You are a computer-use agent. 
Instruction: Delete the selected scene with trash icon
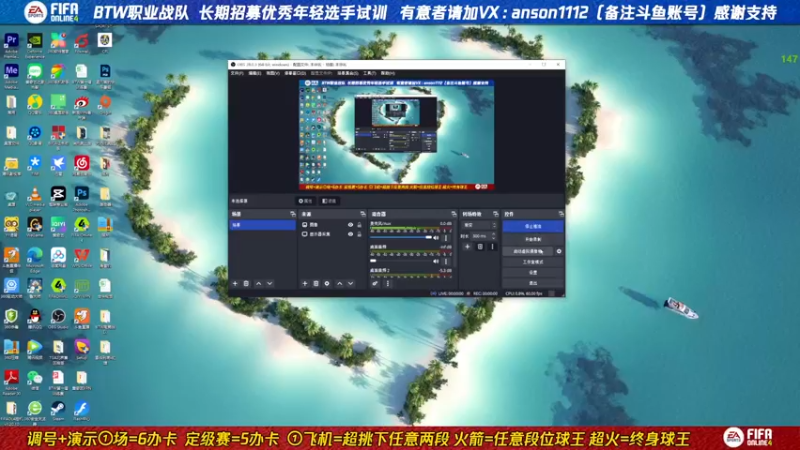tap(246, 283)
